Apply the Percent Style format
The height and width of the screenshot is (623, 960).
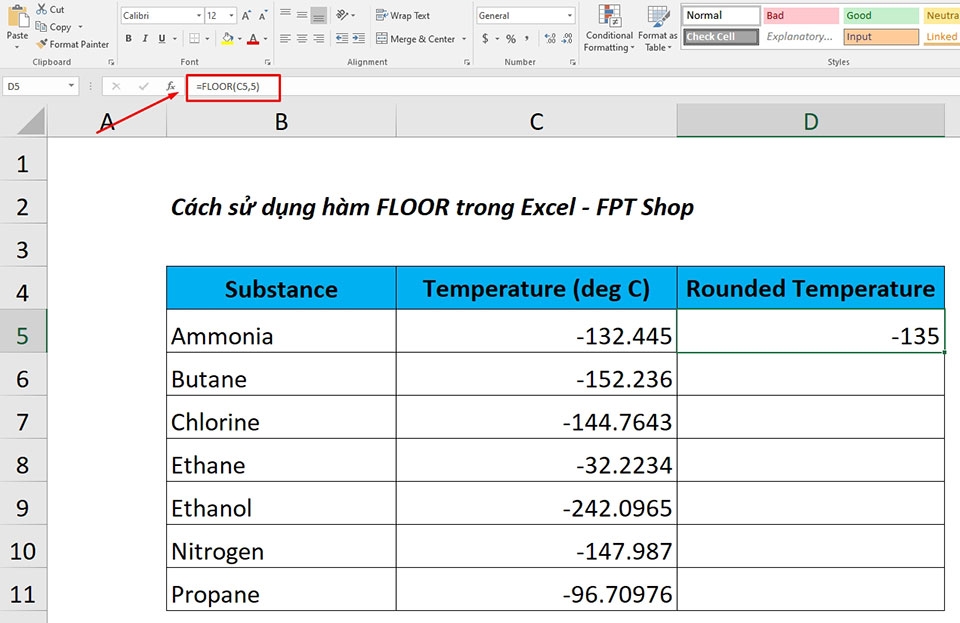pyautogui.click(x=509, y=38)
